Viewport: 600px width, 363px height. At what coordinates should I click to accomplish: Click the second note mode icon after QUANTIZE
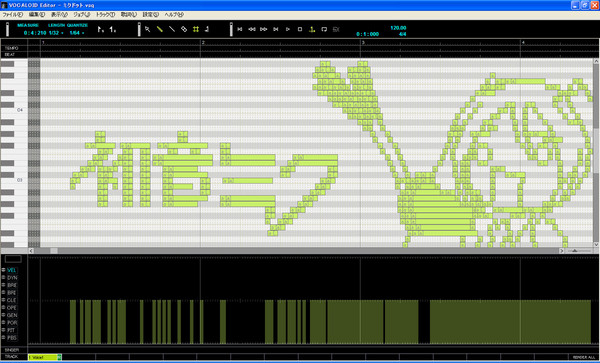click(x=113, y=29)
